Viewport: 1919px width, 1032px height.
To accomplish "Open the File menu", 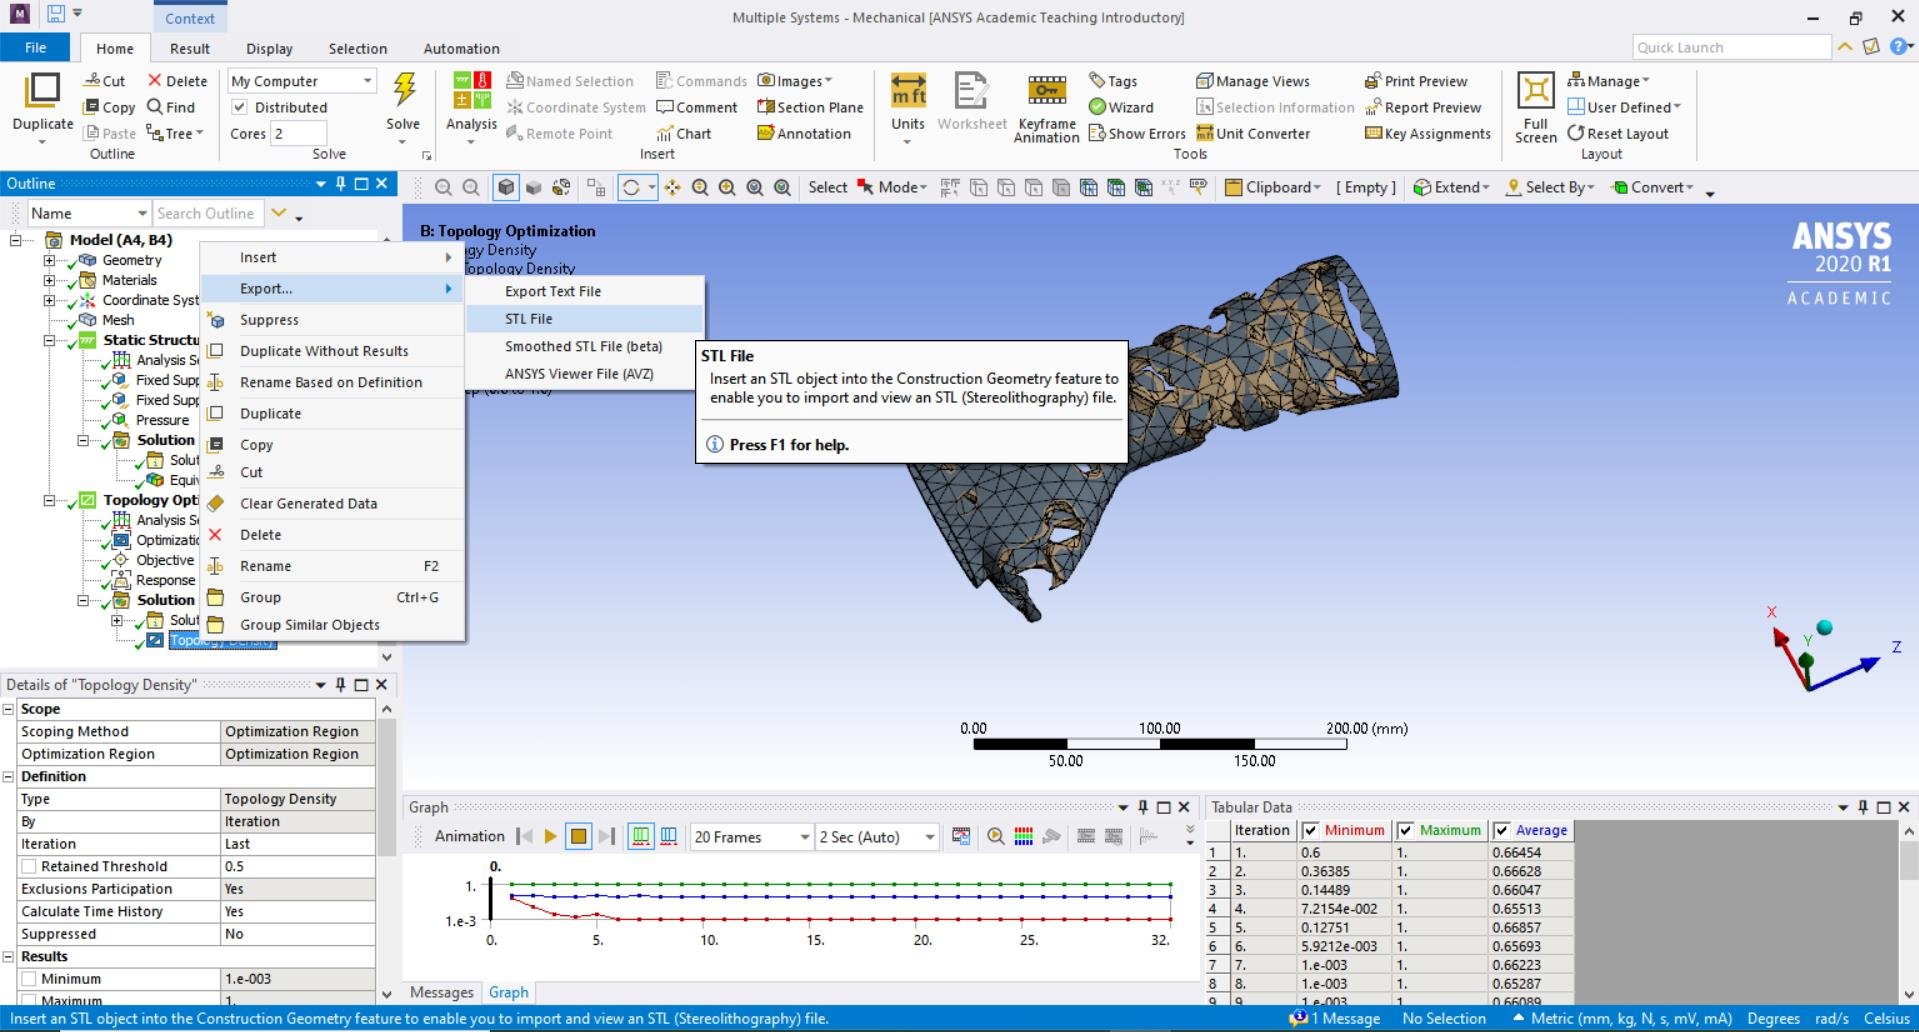I will point(35,48).
